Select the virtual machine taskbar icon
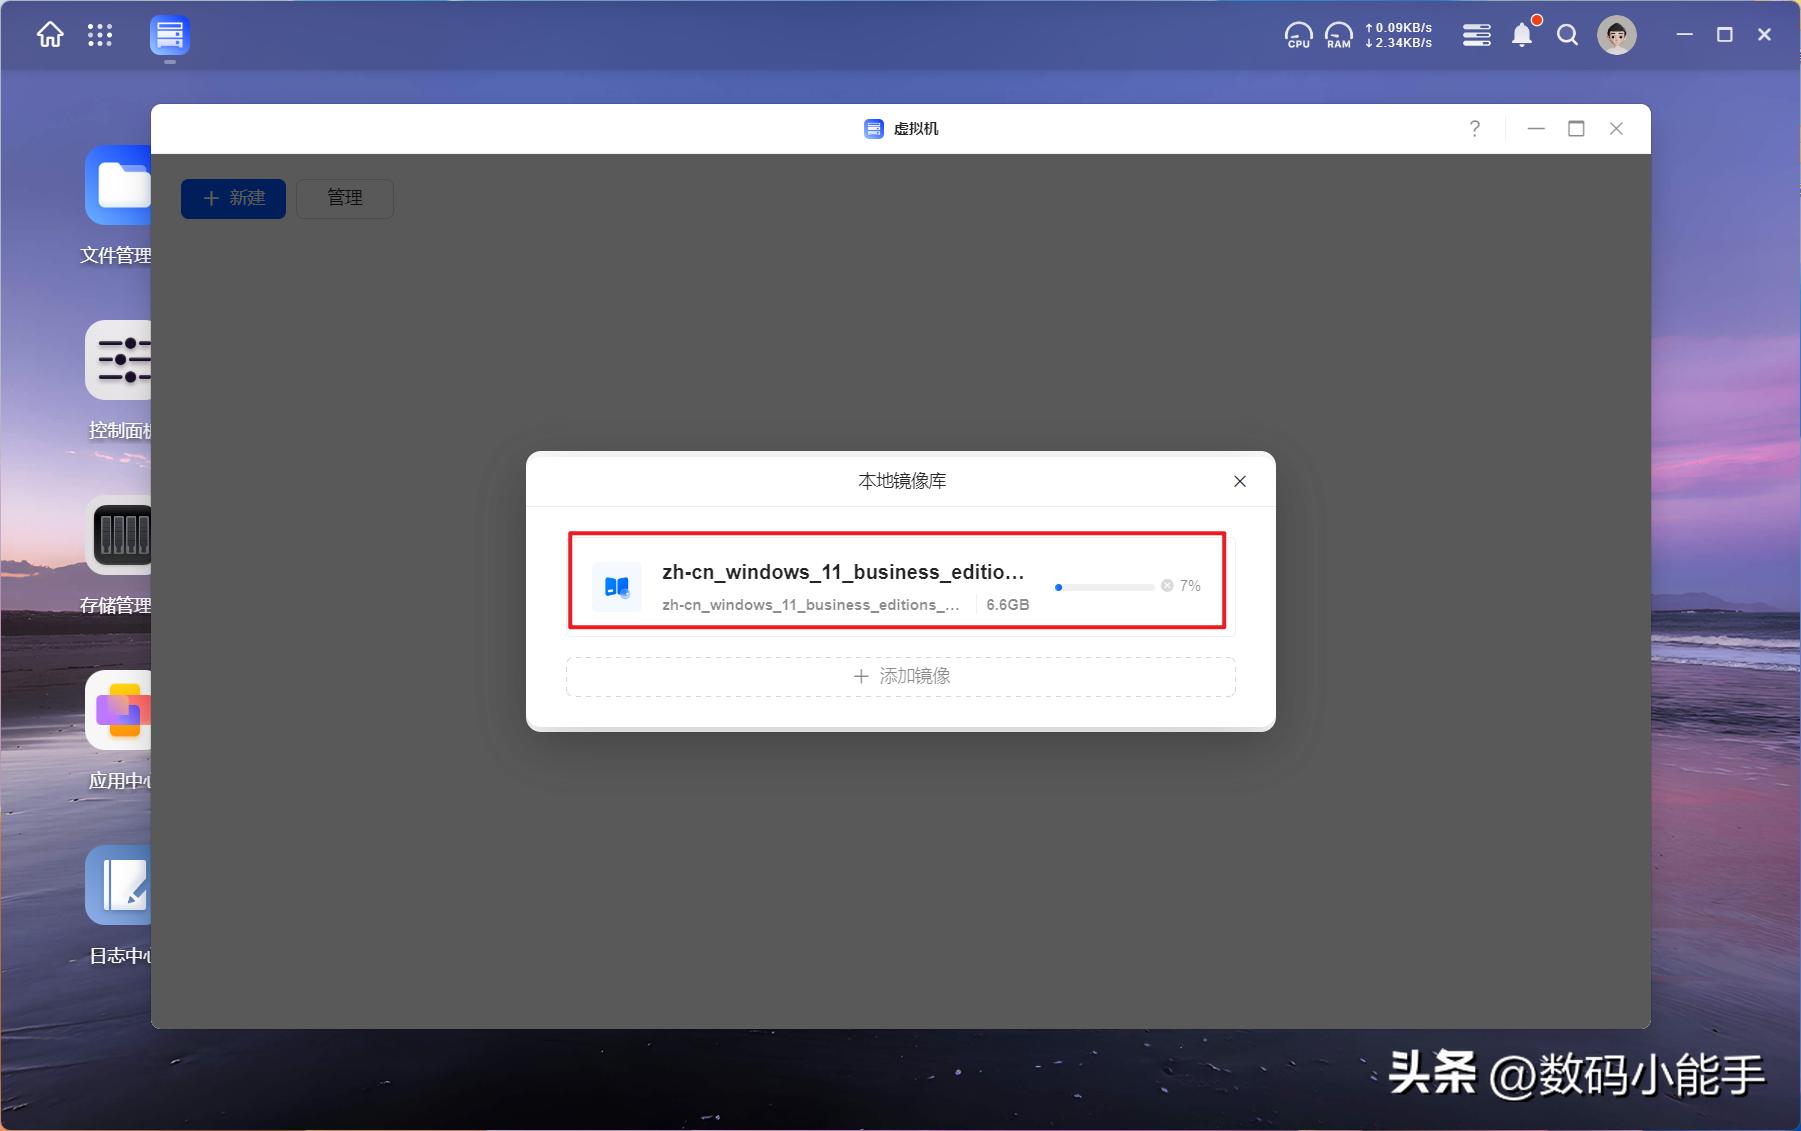 [170, 36]
